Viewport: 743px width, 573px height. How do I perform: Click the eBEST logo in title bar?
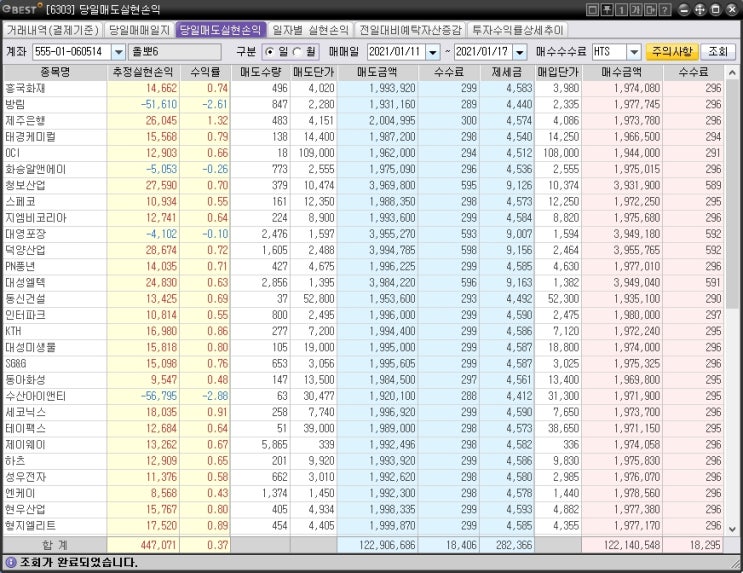(x=22, y=9)
